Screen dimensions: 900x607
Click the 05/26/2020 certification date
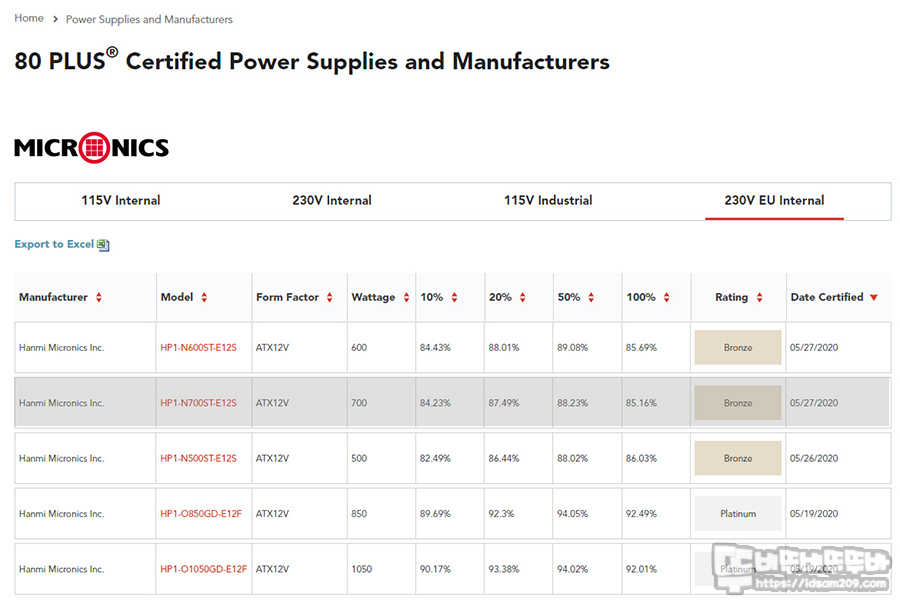[814, 458]
